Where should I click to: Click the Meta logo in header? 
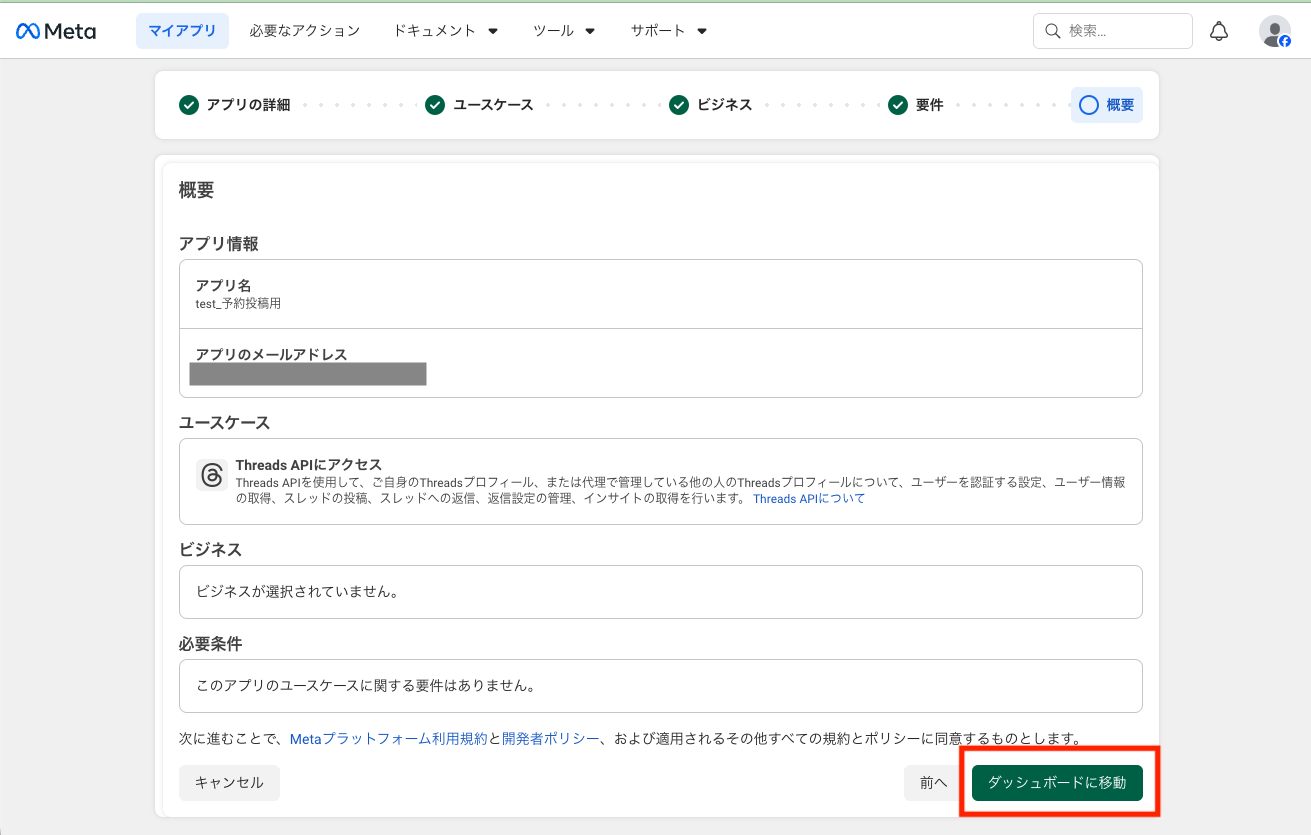coord(56,31)
